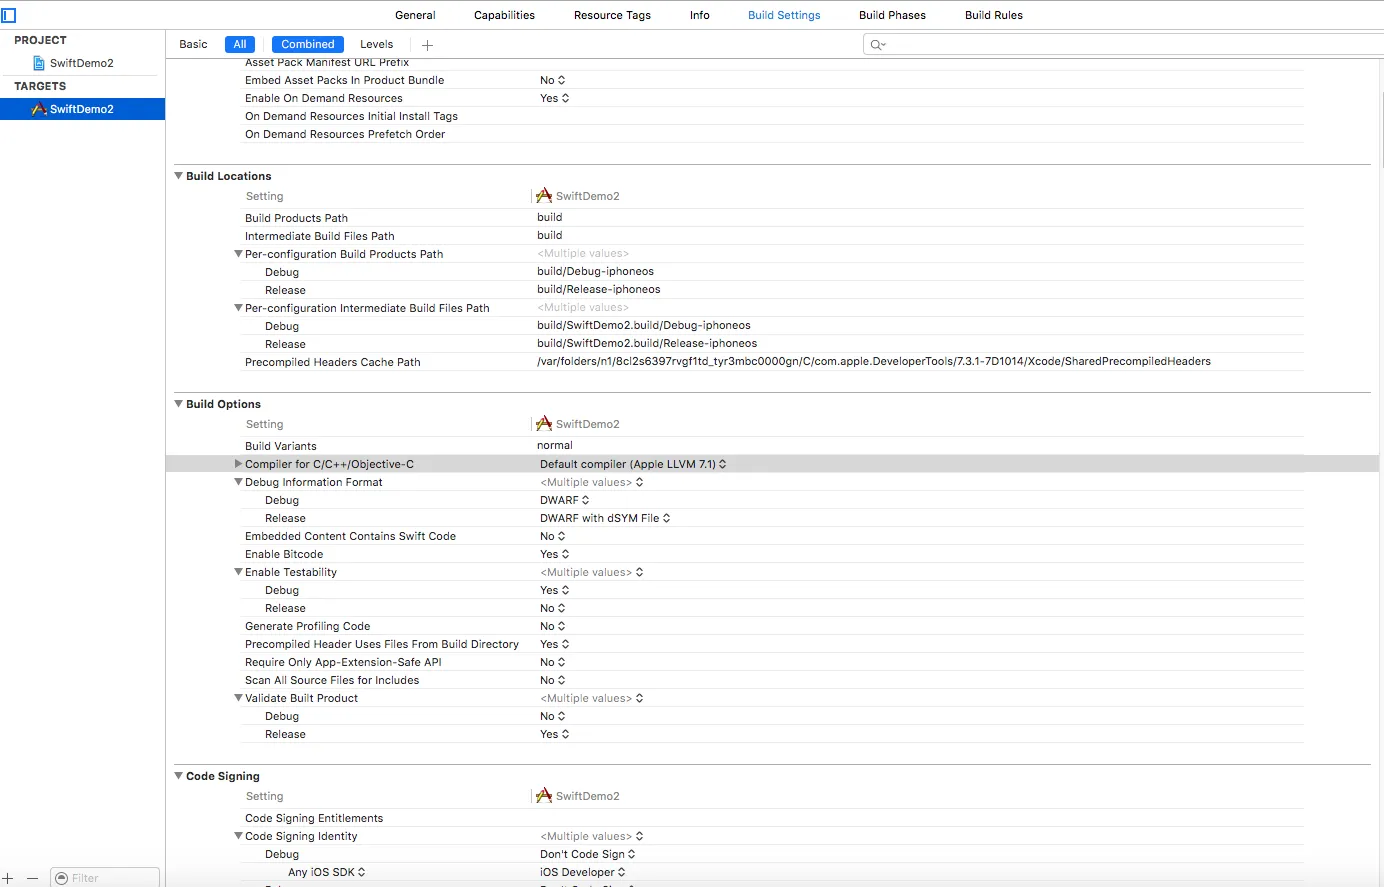Add a target with the bottom plus icon

pos(8,878)
